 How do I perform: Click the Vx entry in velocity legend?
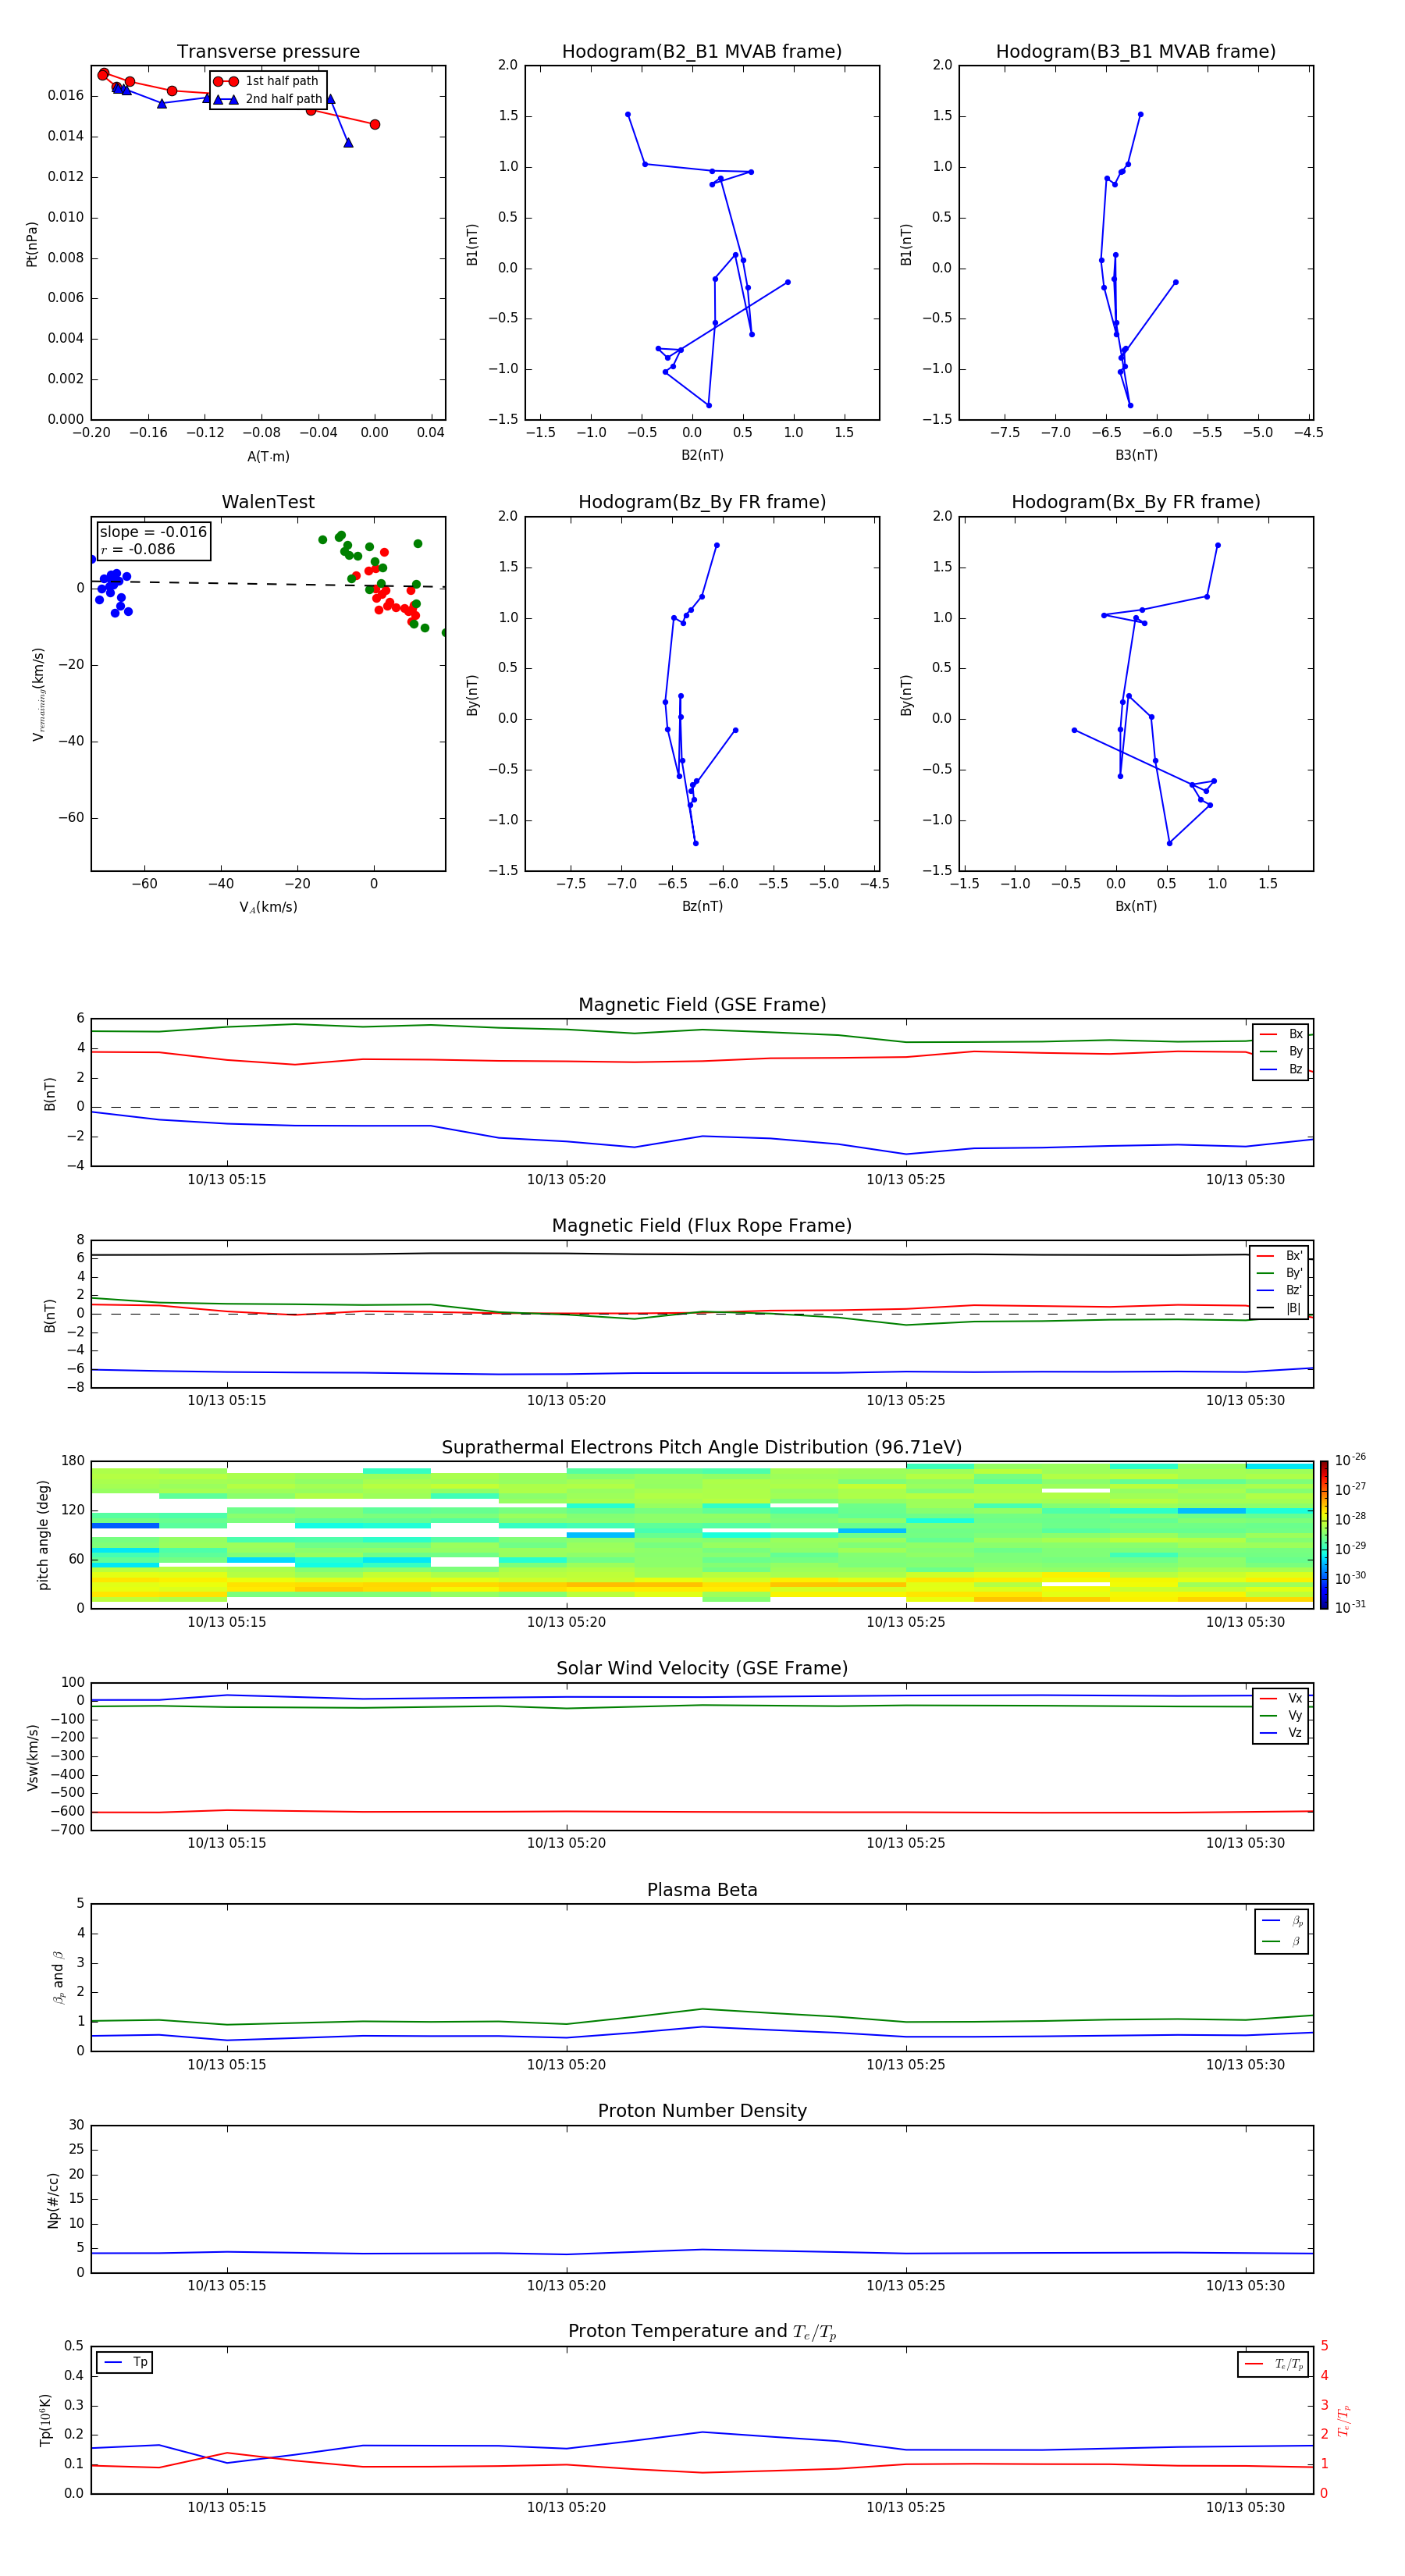[x=1281, y=1698]
